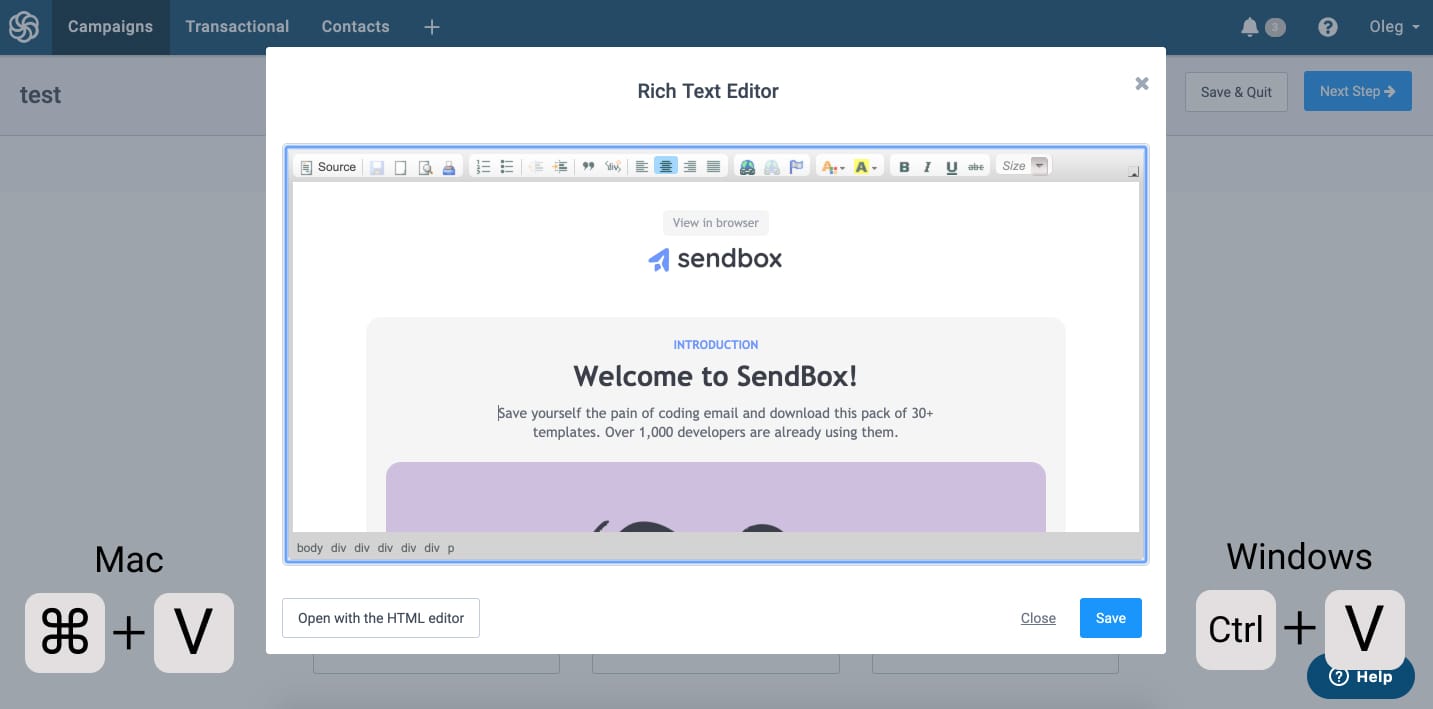Toggle bold formatting
Screen dimensions: 1433x709
(904, 167)
